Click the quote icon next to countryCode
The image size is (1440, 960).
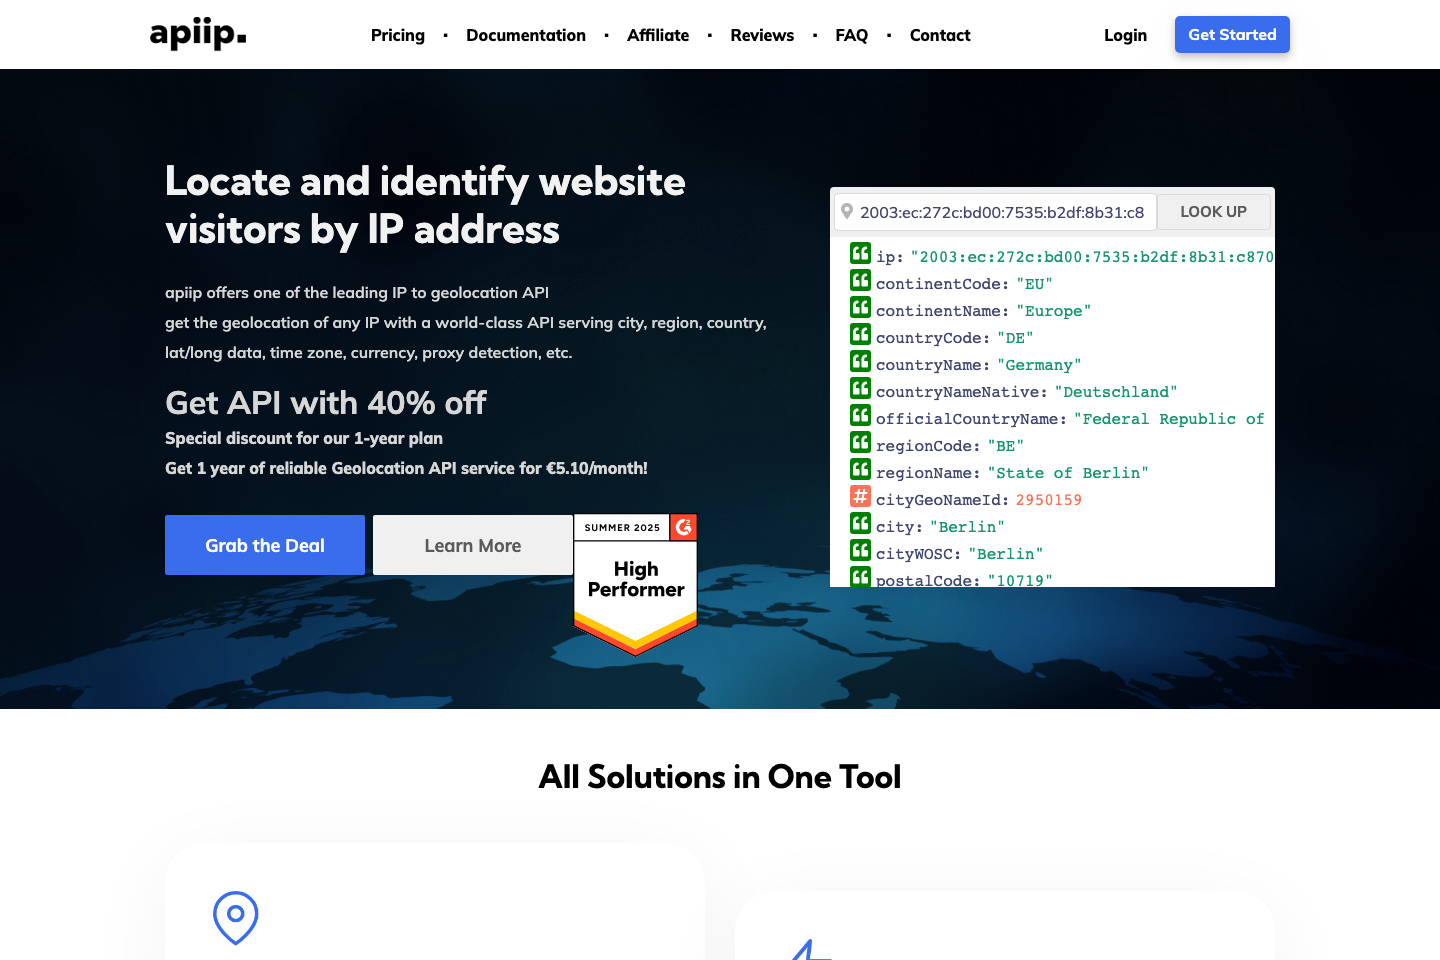pyautogui.click(x=860, y=334)
